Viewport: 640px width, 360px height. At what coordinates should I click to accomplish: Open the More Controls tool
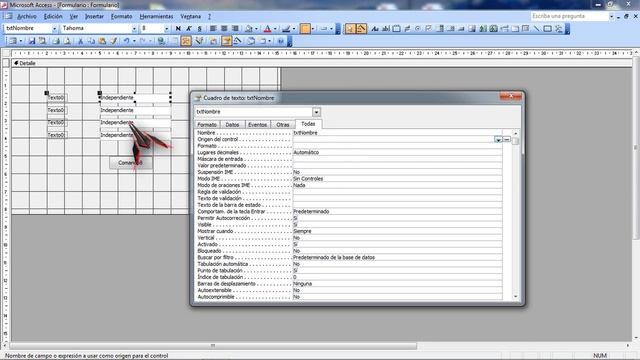pyautogui.click(x=558, y=29)
